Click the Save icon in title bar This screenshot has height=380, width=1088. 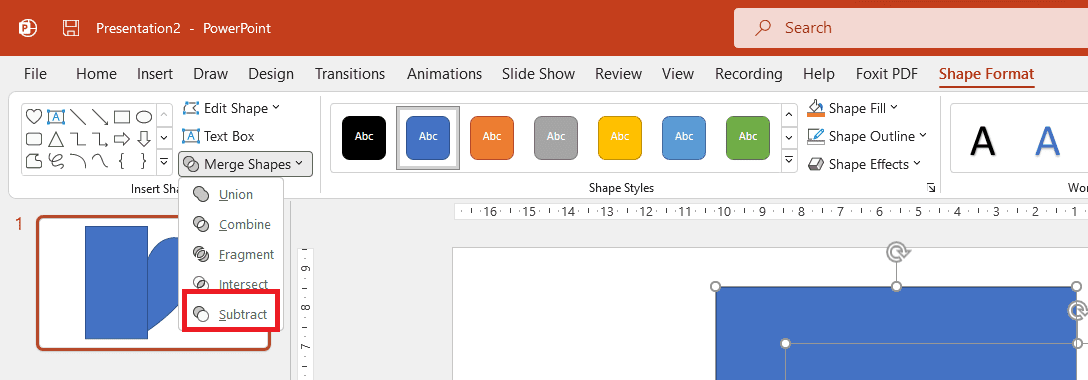70,28
